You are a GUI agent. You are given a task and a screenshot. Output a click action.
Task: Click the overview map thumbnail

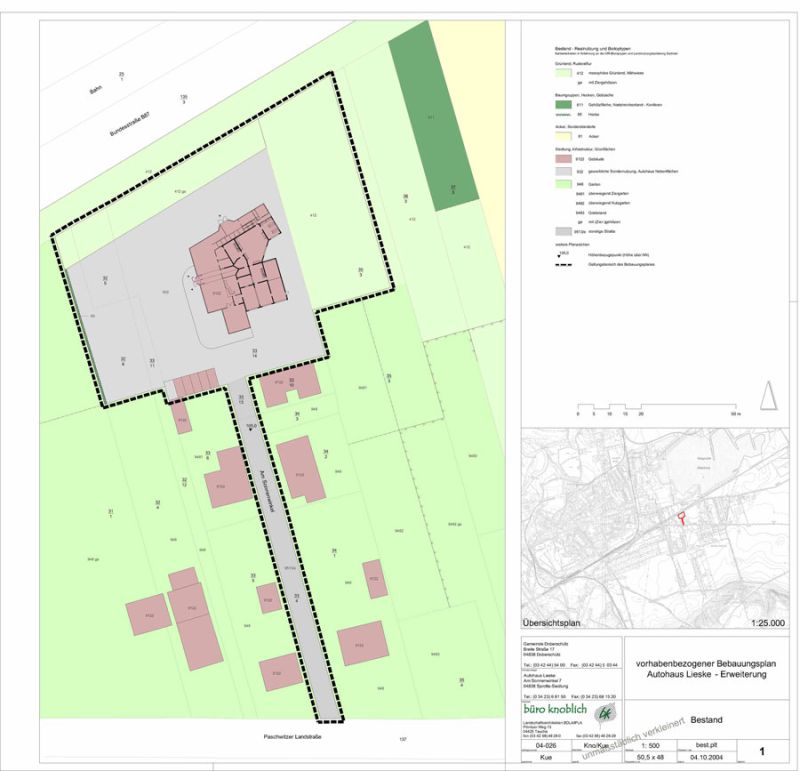point(655,528)
